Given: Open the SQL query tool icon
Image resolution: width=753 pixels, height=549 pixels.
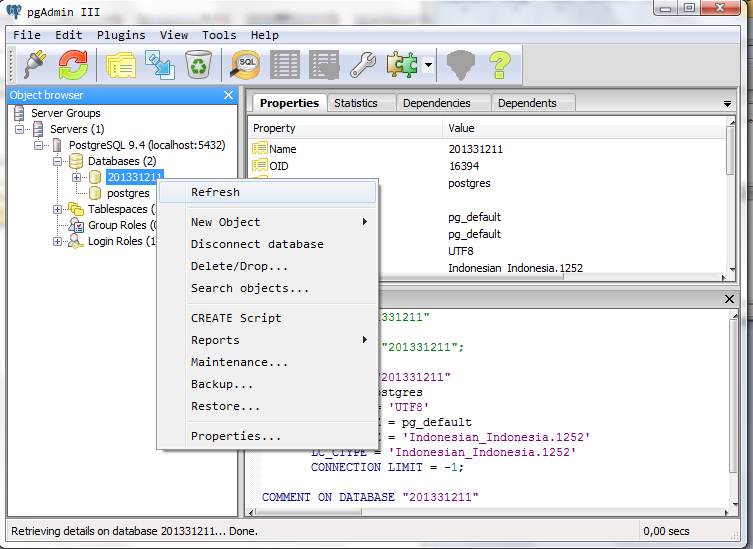Looking at the screenshot, I should [x=245, y=64].
